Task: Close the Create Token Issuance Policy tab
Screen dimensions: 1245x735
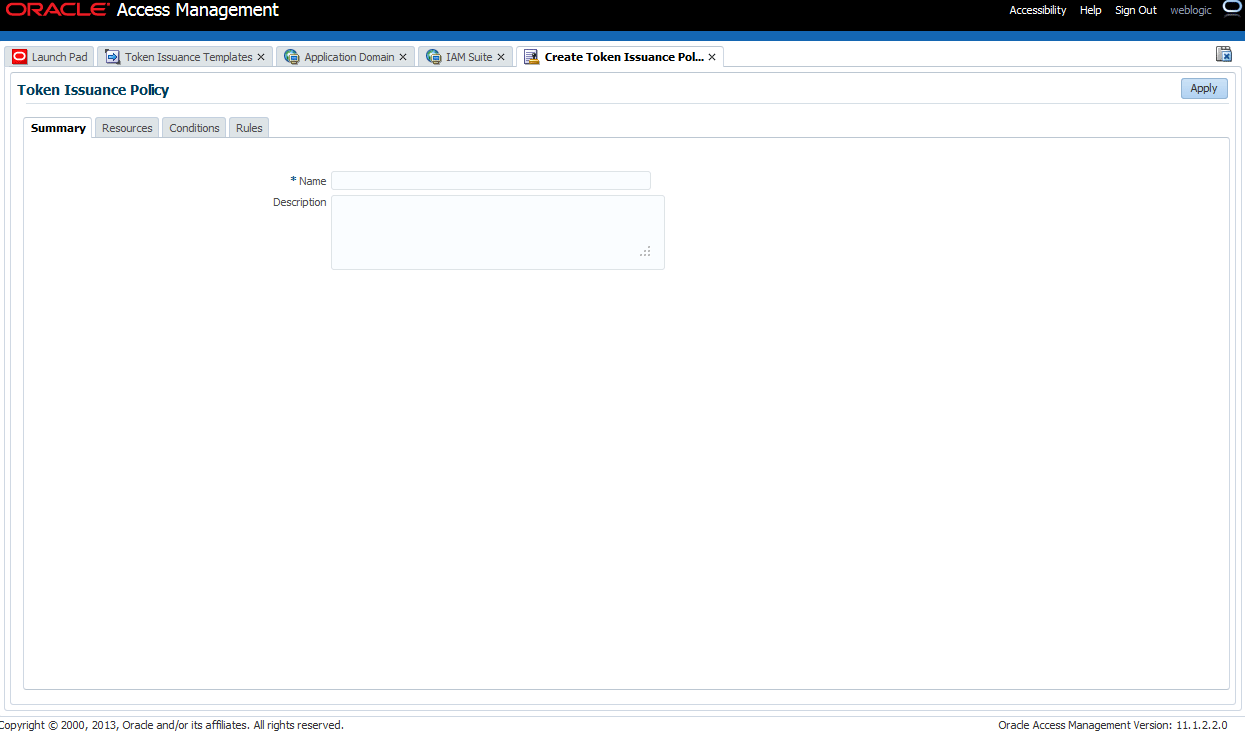Action: (x=712, y=57)
